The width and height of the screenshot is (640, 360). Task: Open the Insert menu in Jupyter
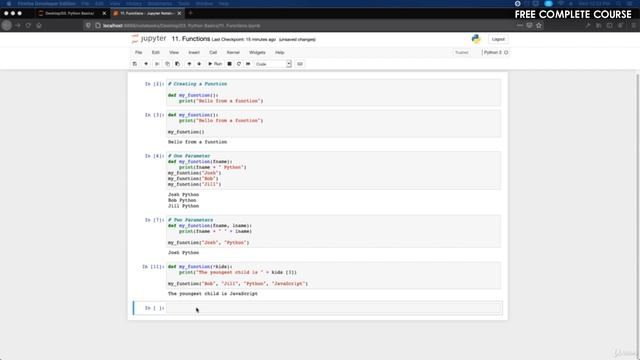click(194, 53)
